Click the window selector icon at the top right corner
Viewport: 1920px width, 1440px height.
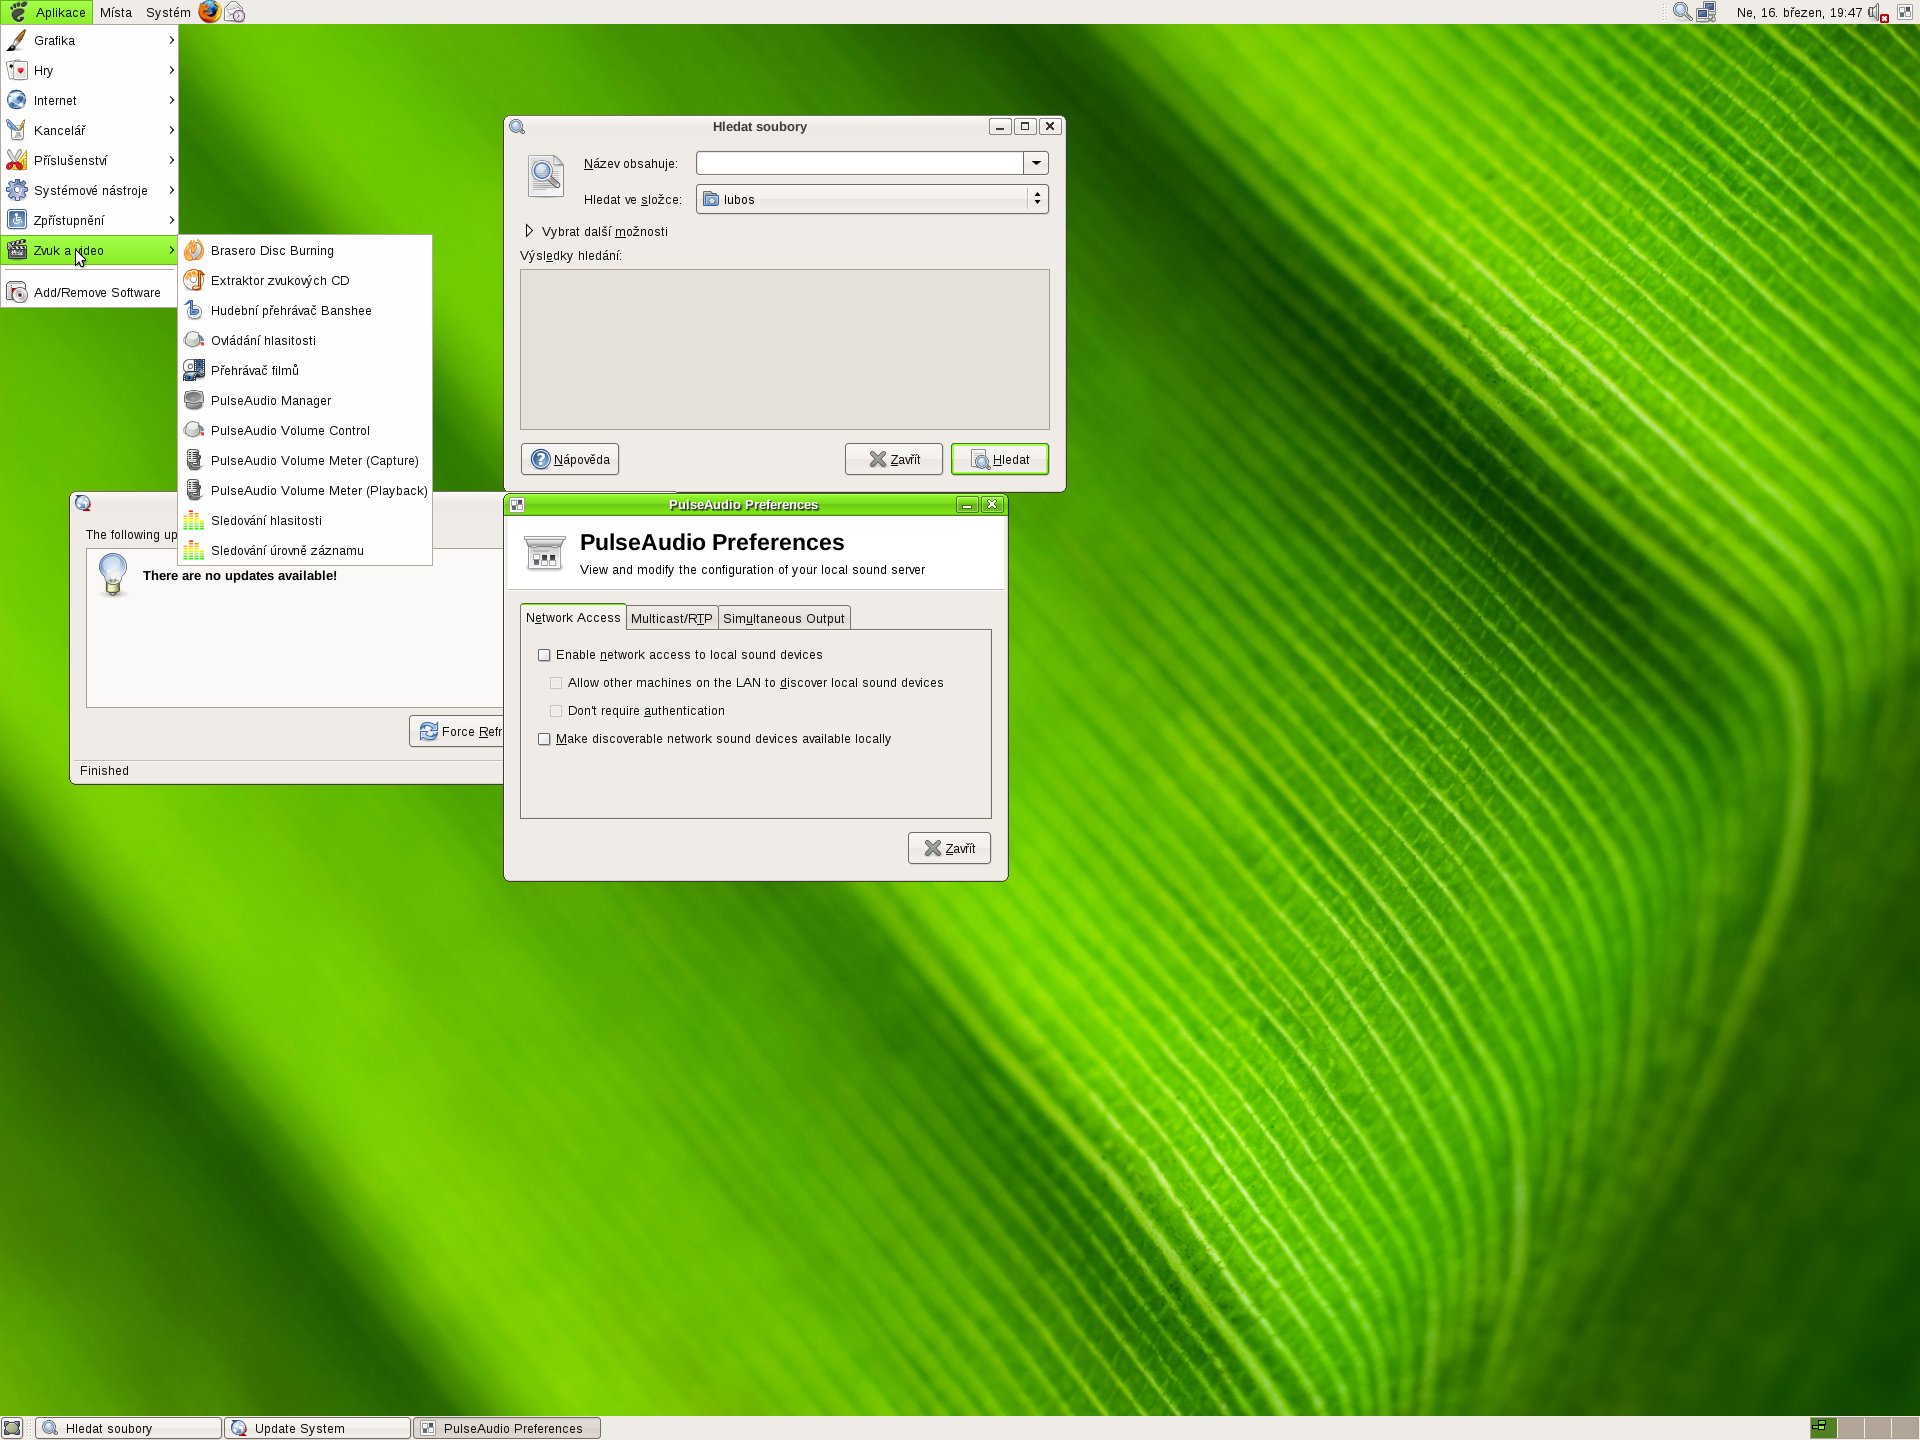point(1904,12)
